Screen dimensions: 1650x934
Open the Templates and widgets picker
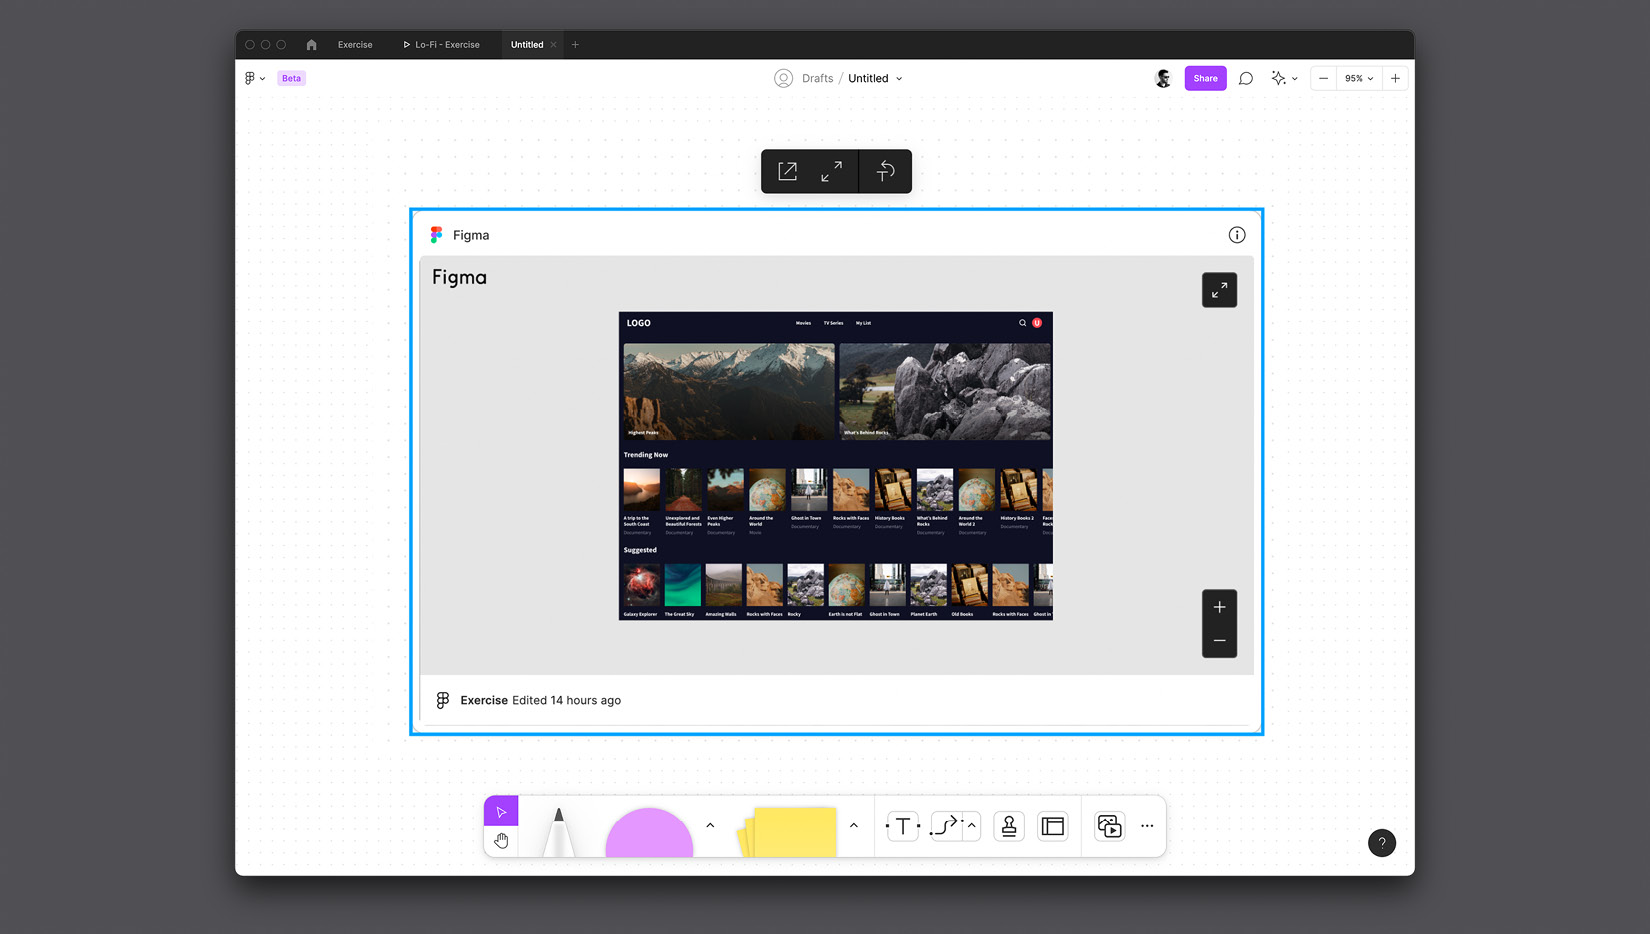(x=1109, y=826)
